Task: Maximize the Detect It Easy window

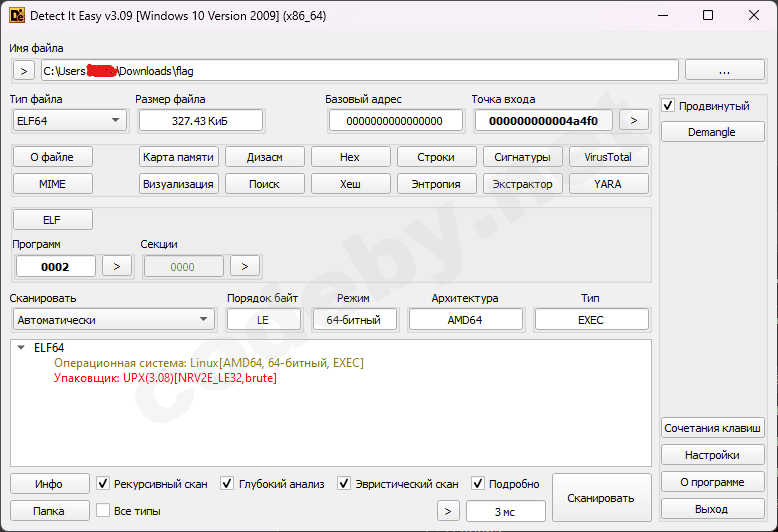Action: [x=708, y=15]
